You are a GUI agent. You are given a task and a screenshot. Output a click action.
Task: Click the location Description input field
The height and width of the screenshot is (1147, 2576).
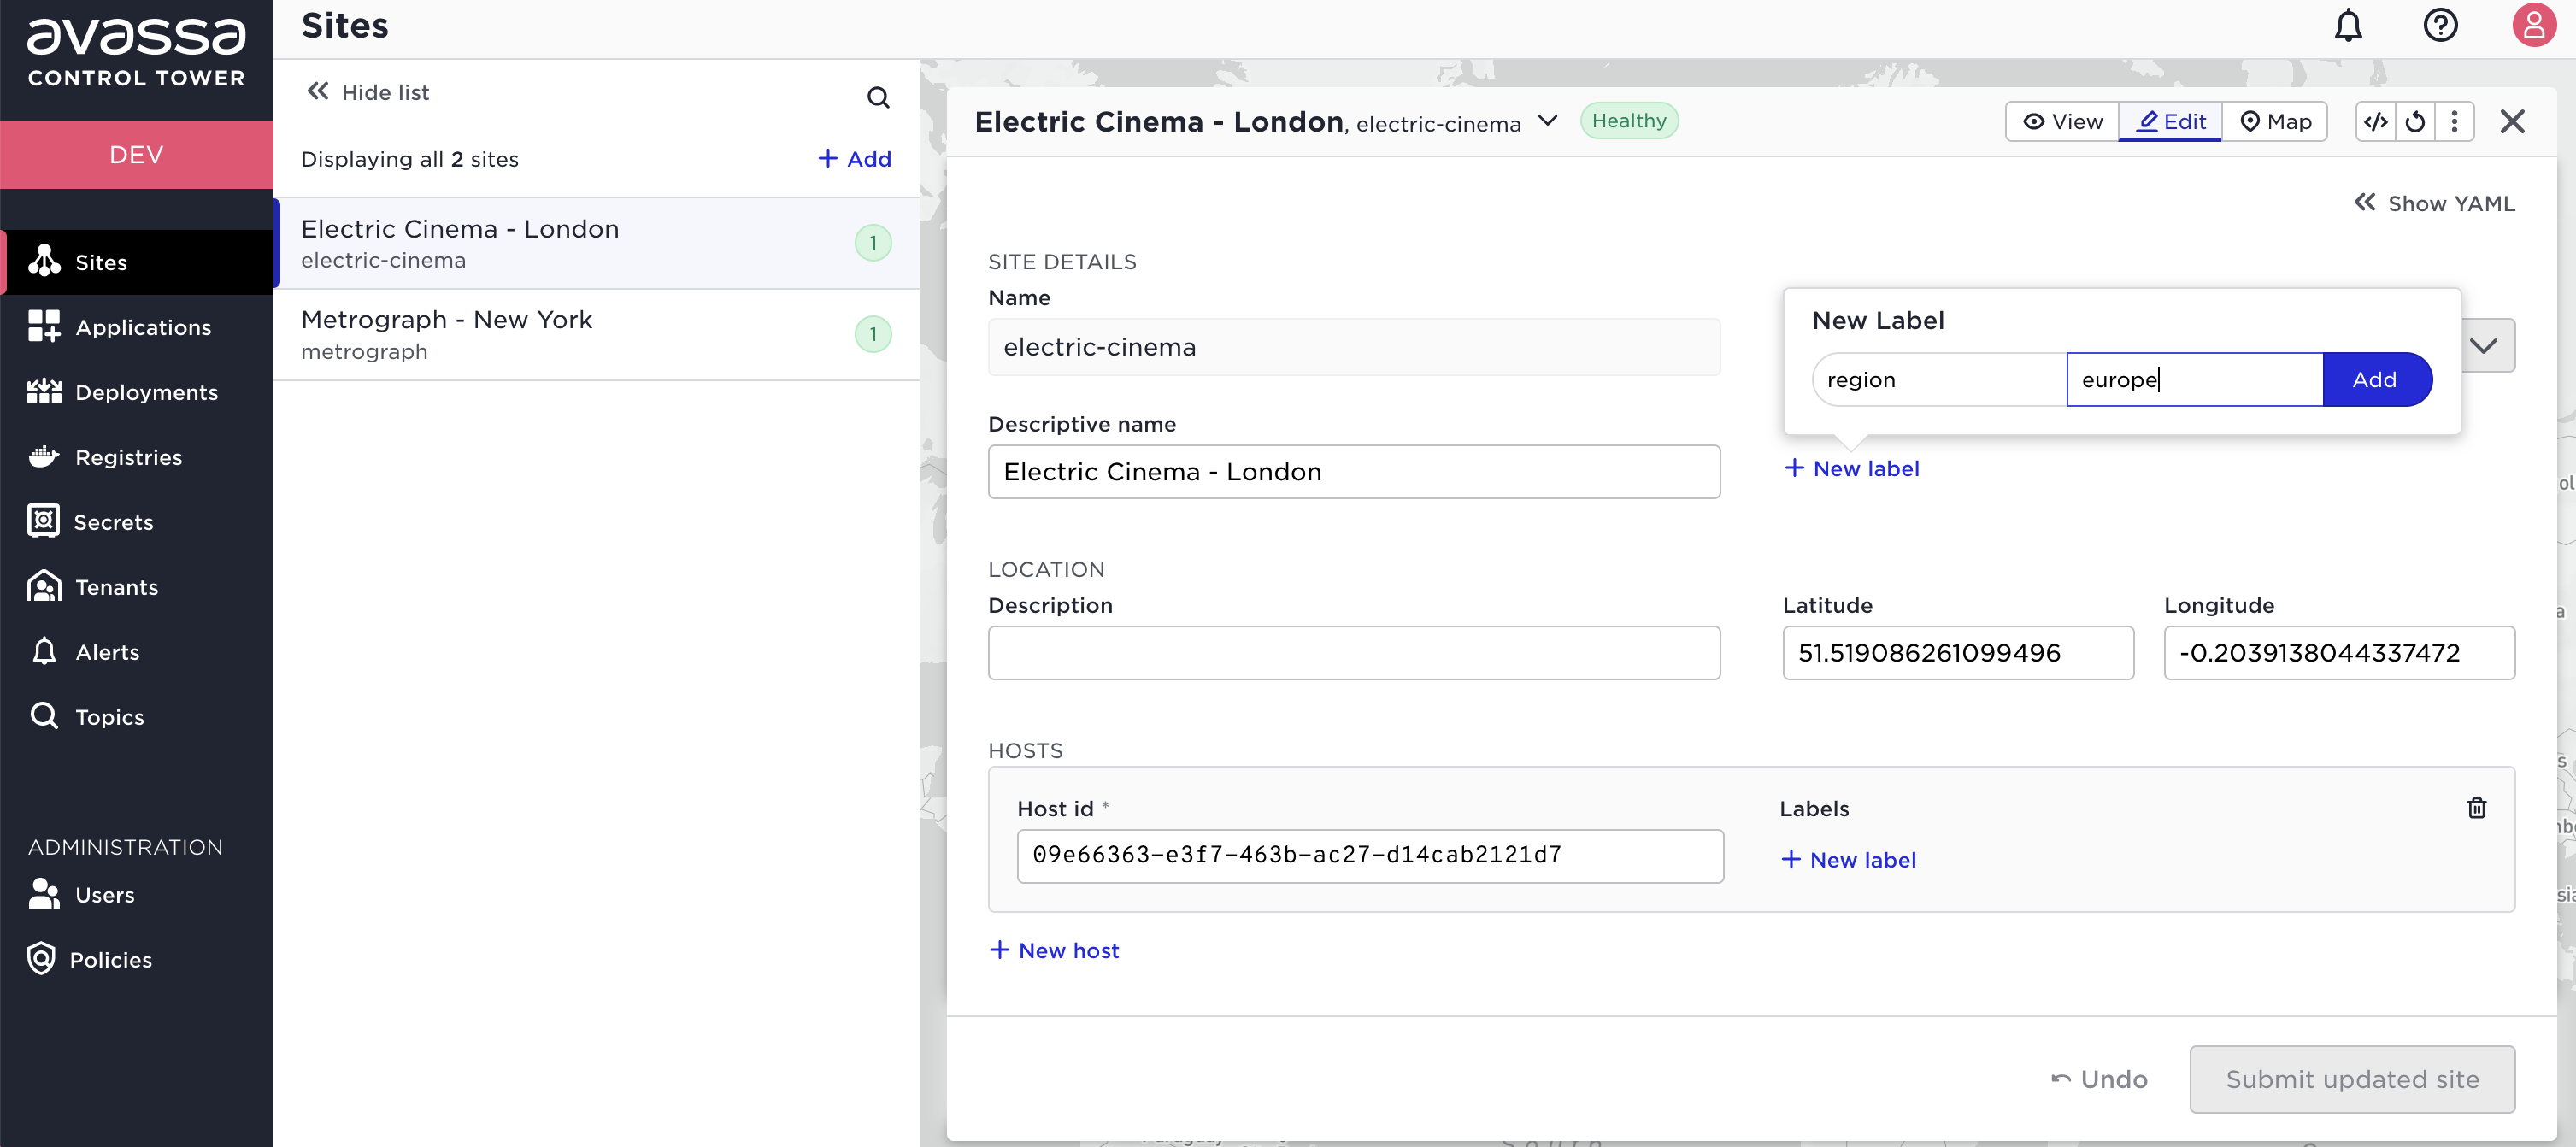pyautogui.click(x=1354, y=653)
